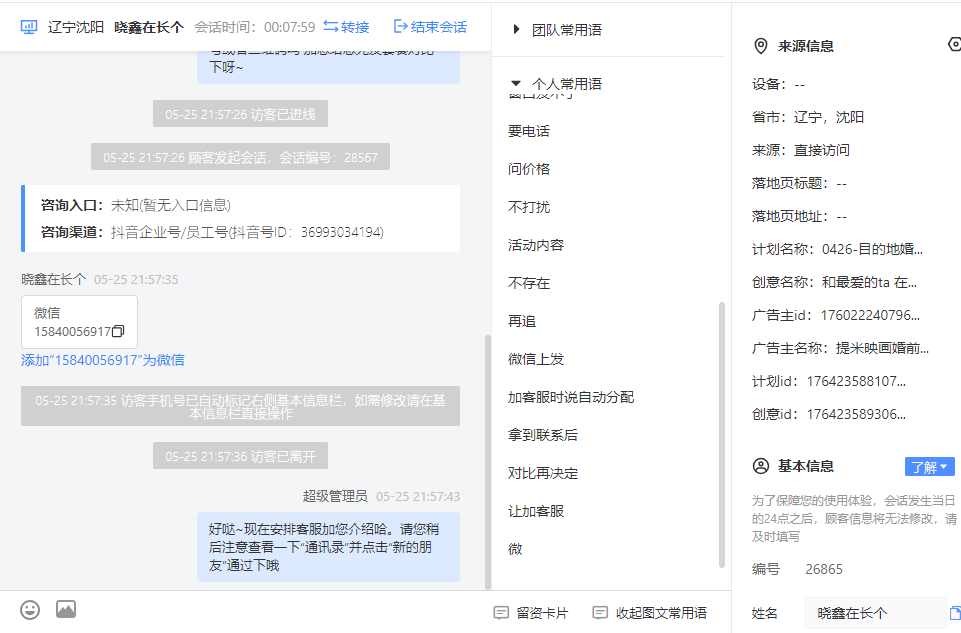This screenshot has height=633, width=961.
Task: Click the icon at the right of 来源信息
Action: click(954, 44)
